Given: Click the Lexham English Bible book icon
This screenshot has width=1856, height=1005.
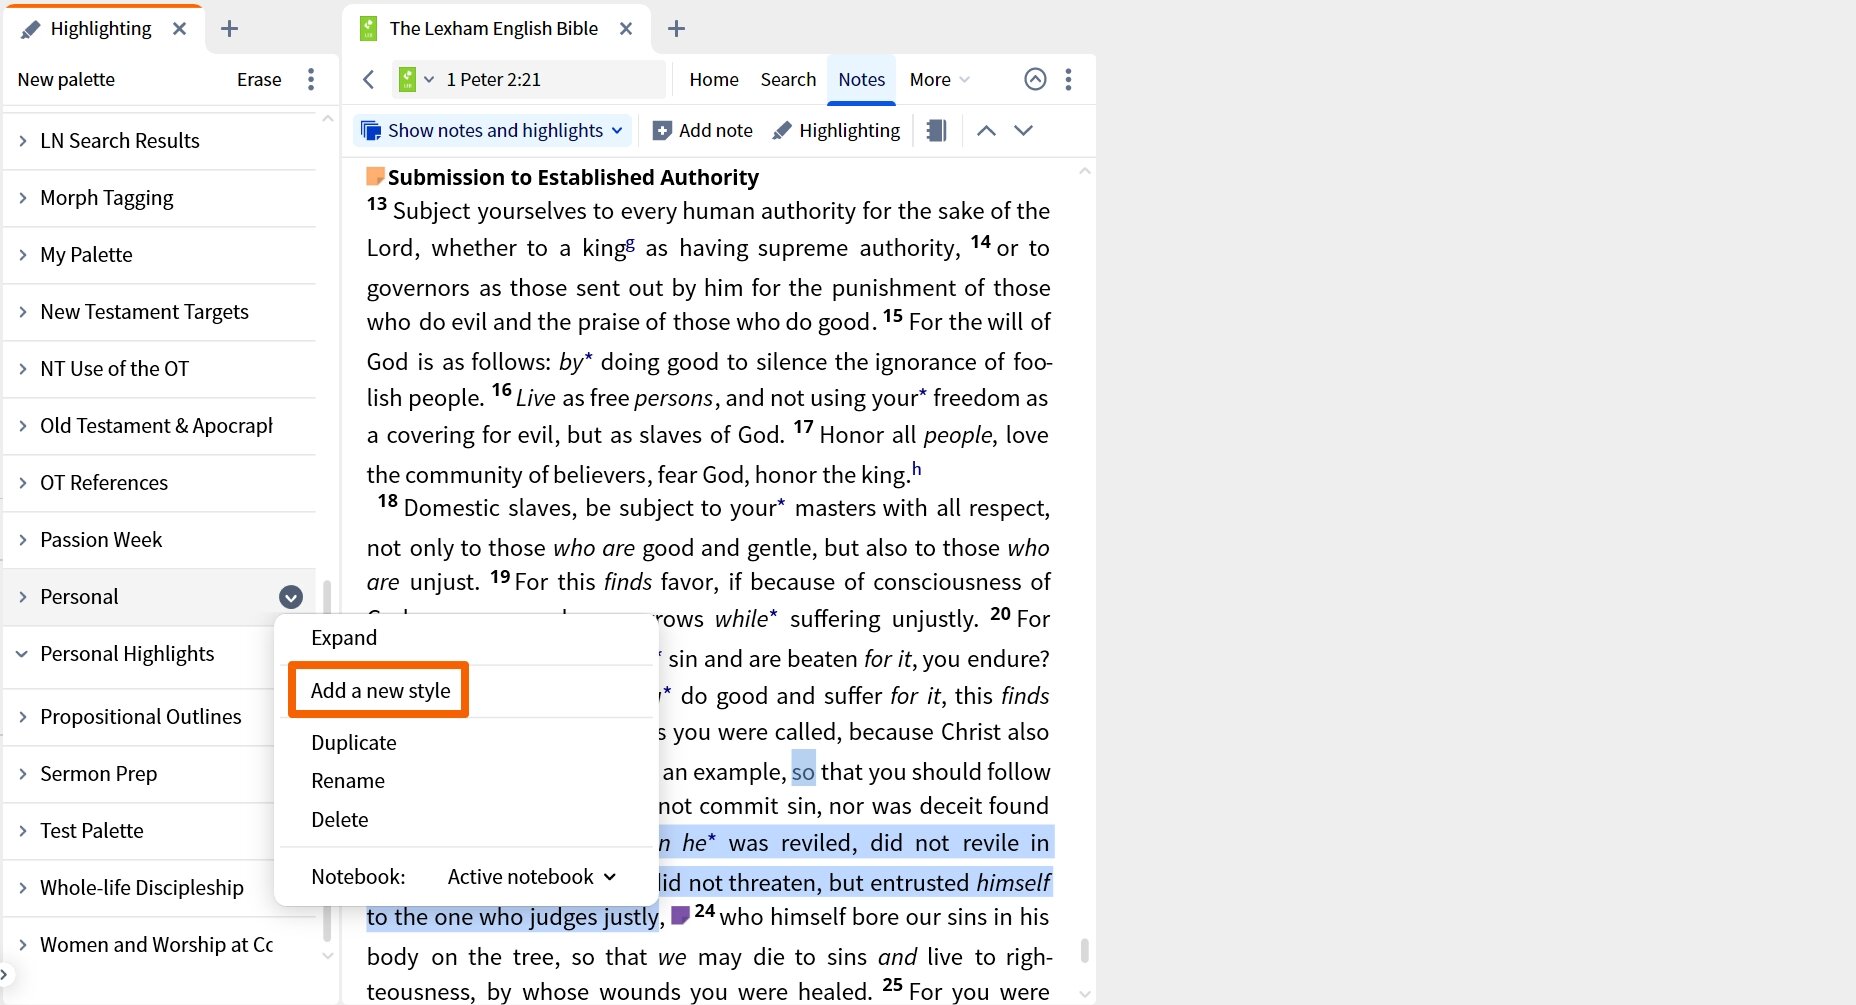Looking at the screenshot, I should [x=368, y=29].
